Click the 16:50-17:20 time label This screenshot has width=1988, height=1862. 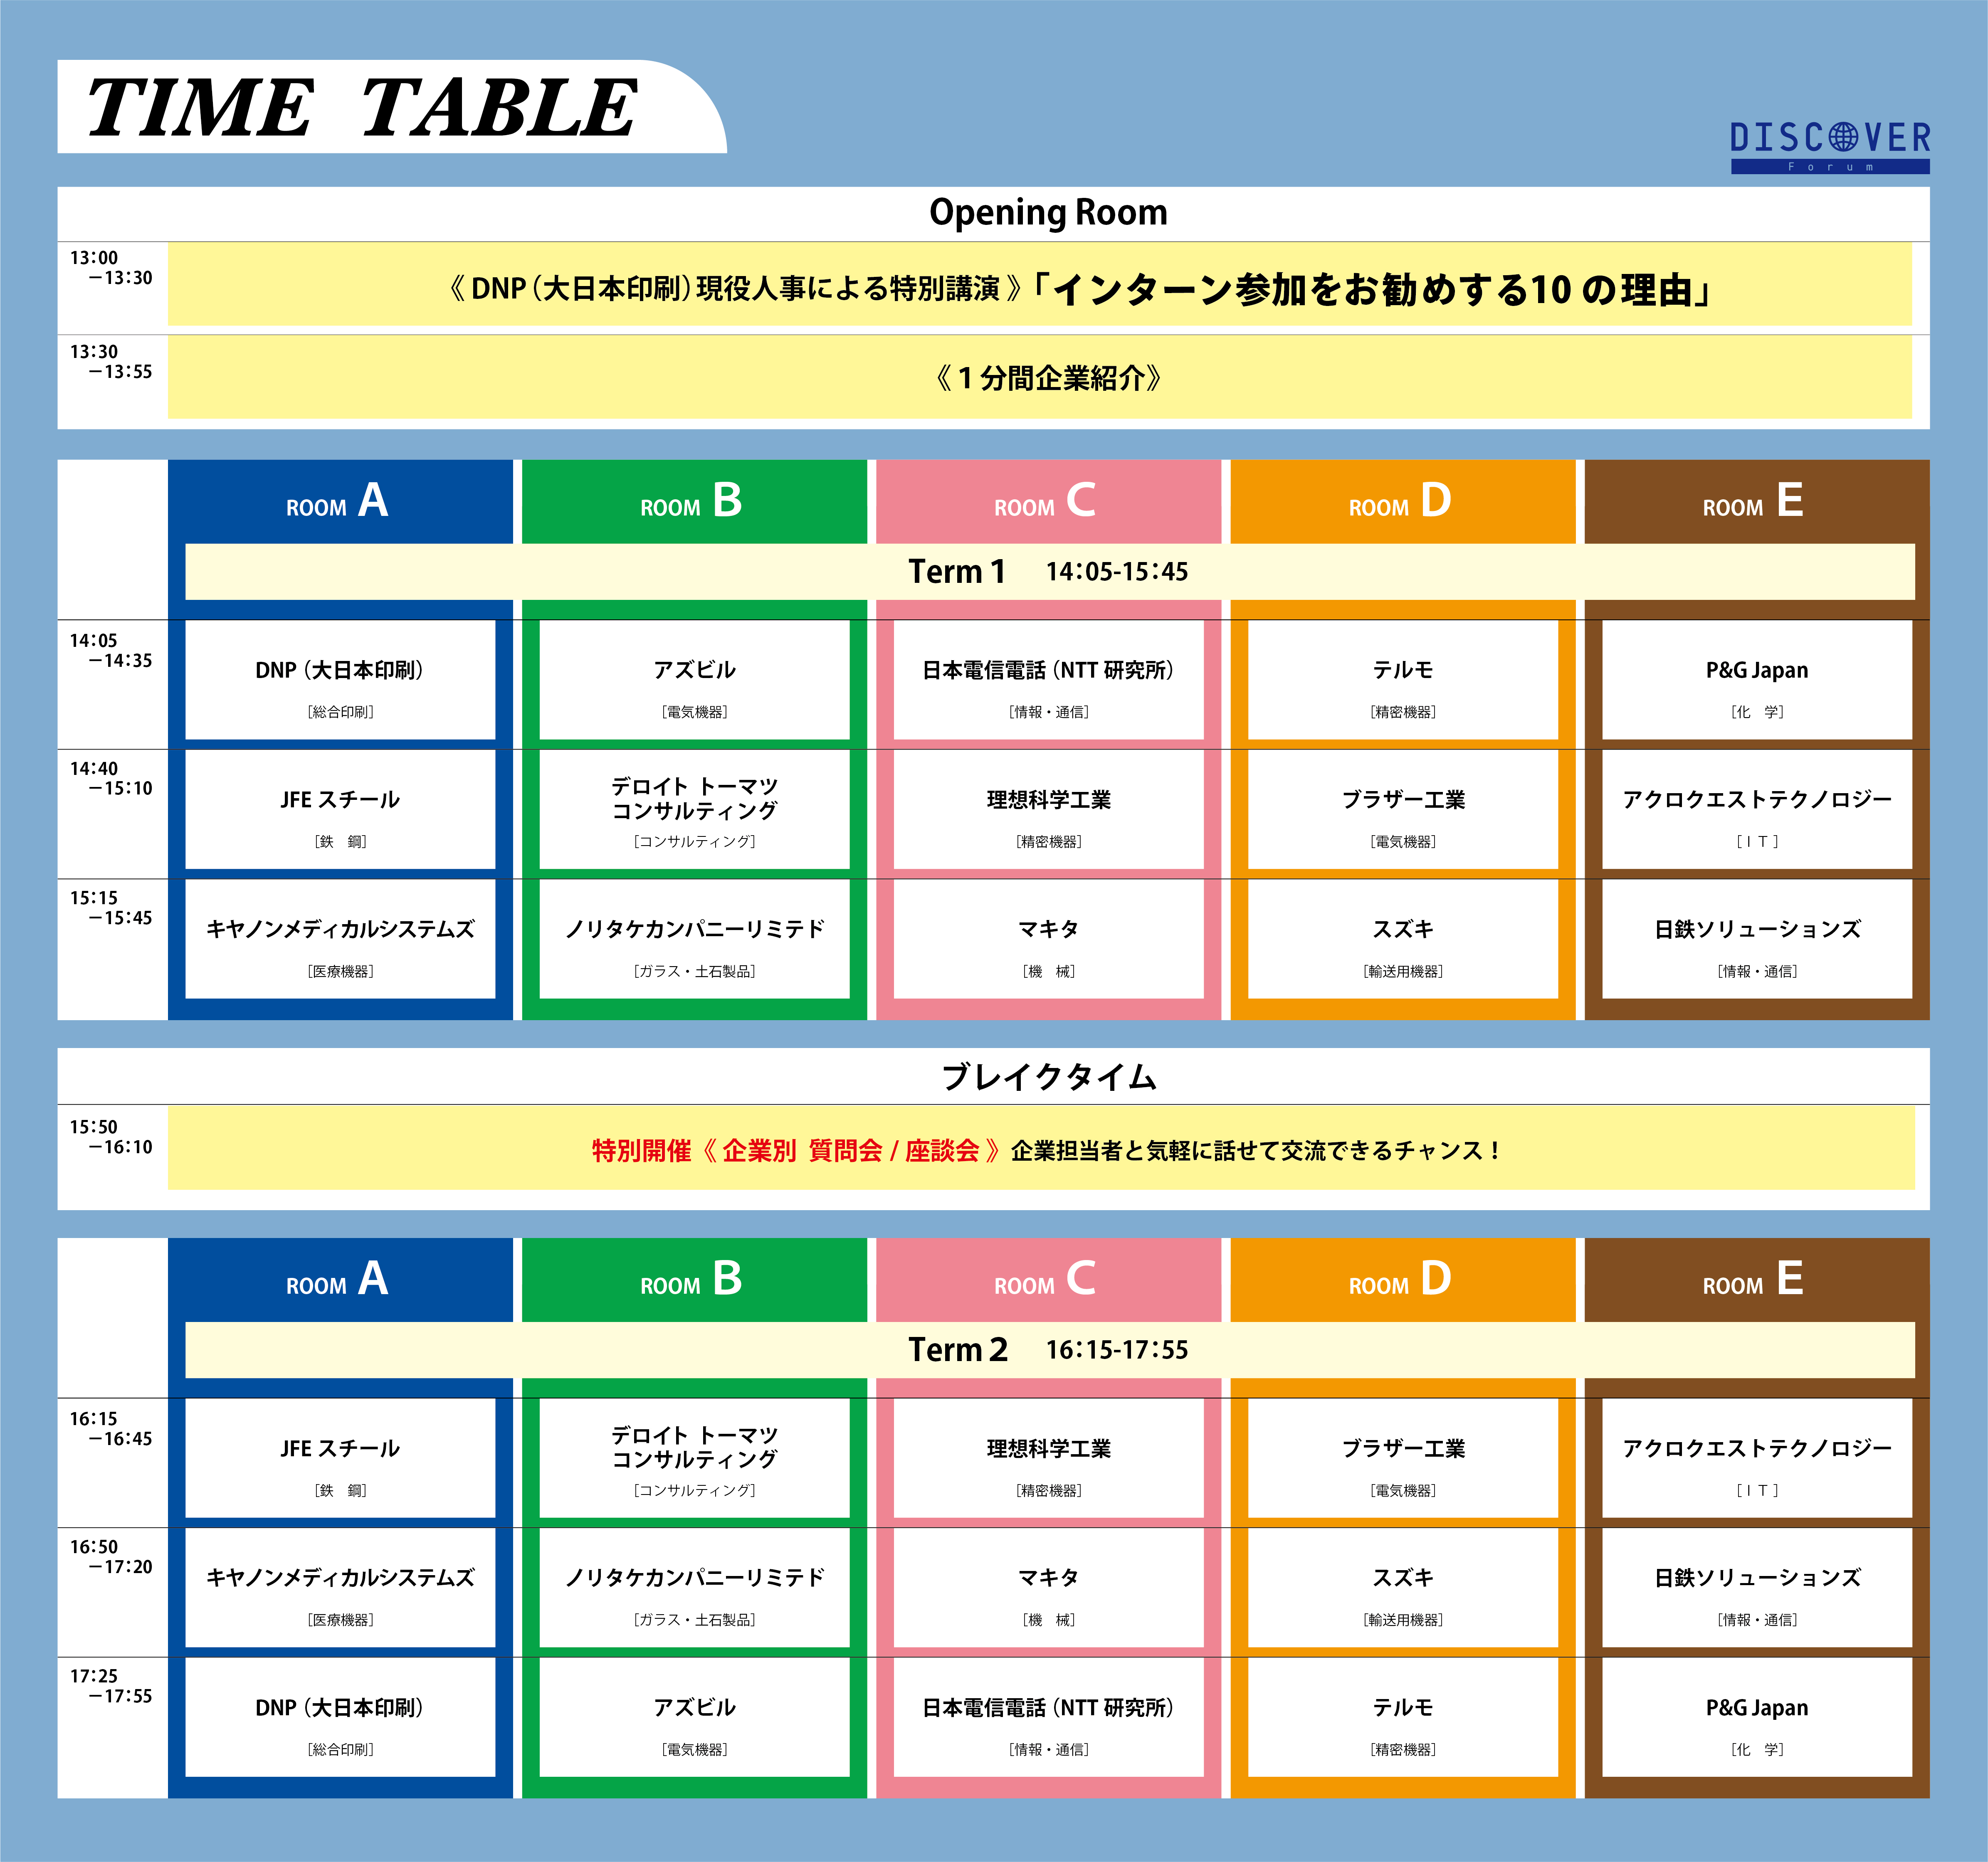(111, 1557)
